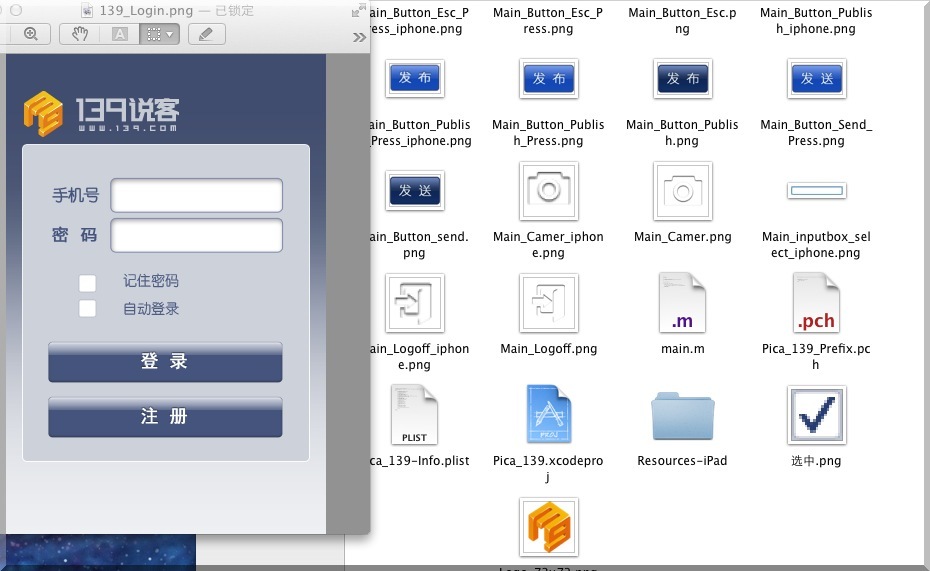Choose the rectangular selection tool
This screenshot has height=571, width=930.
[152, 34]
